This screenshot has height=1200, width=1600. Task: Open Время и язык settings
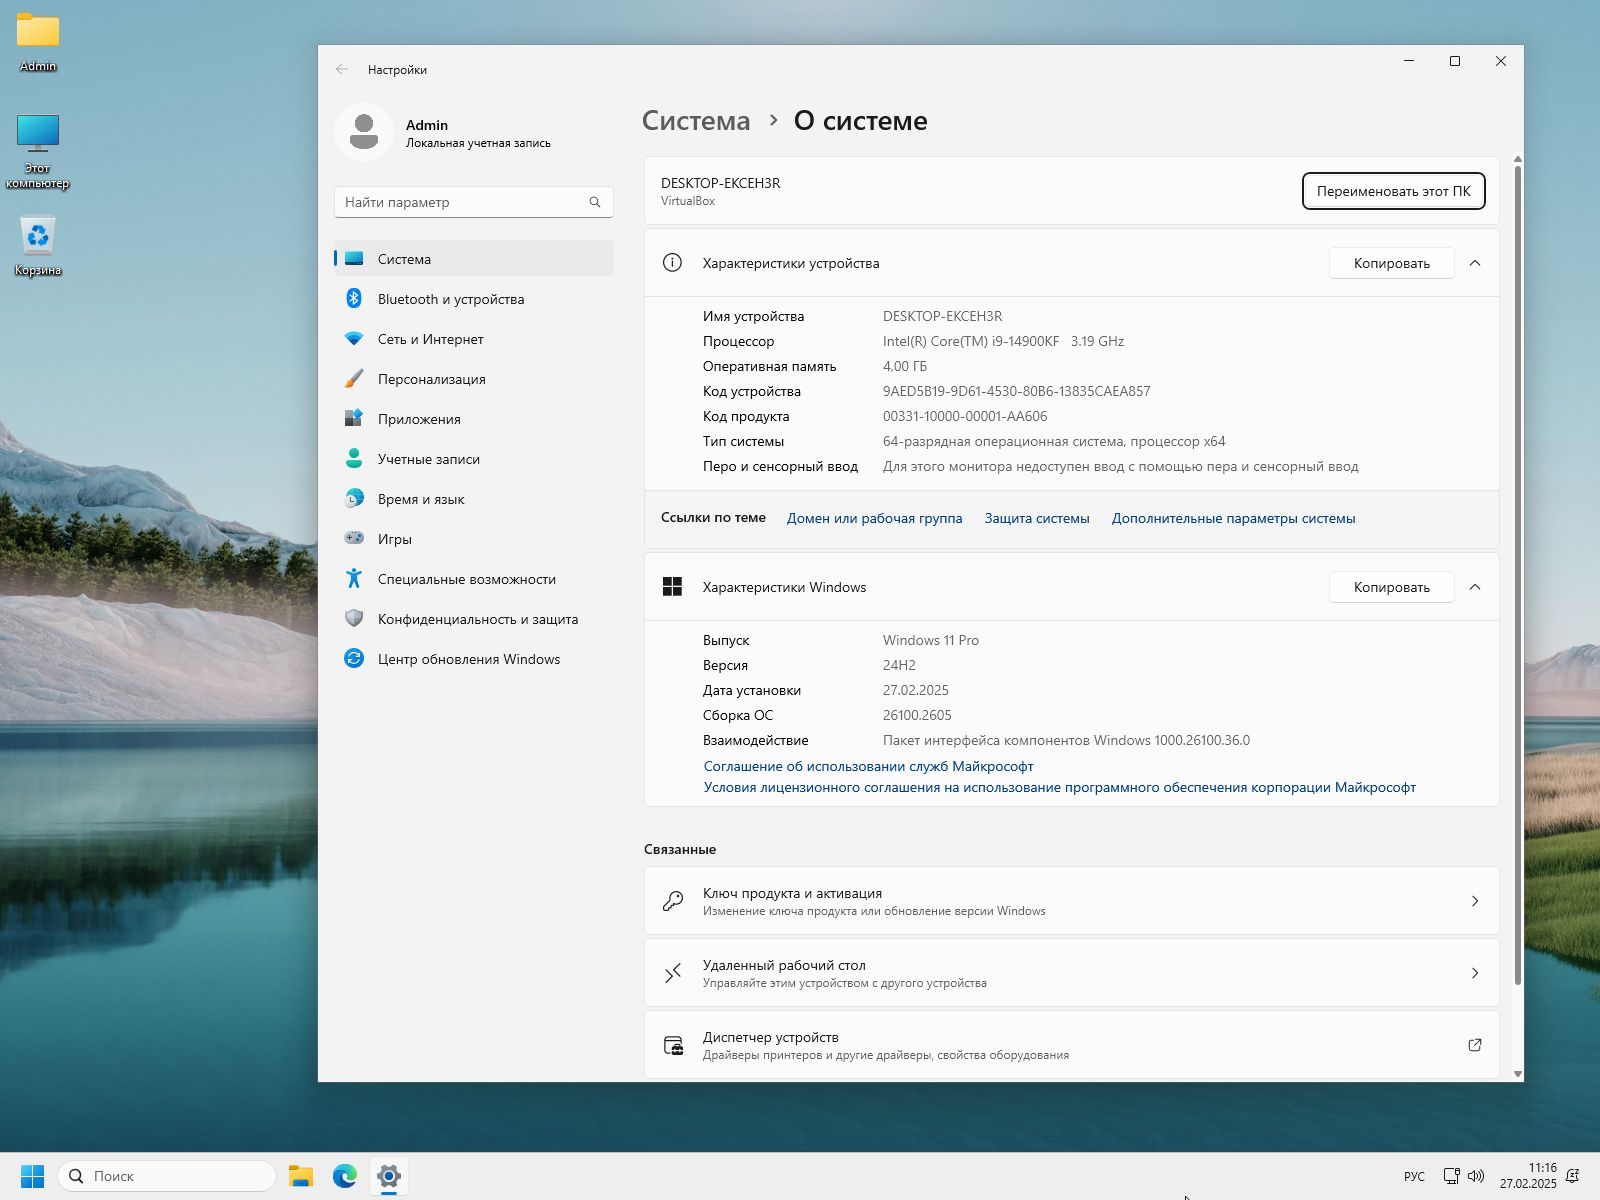474,499
